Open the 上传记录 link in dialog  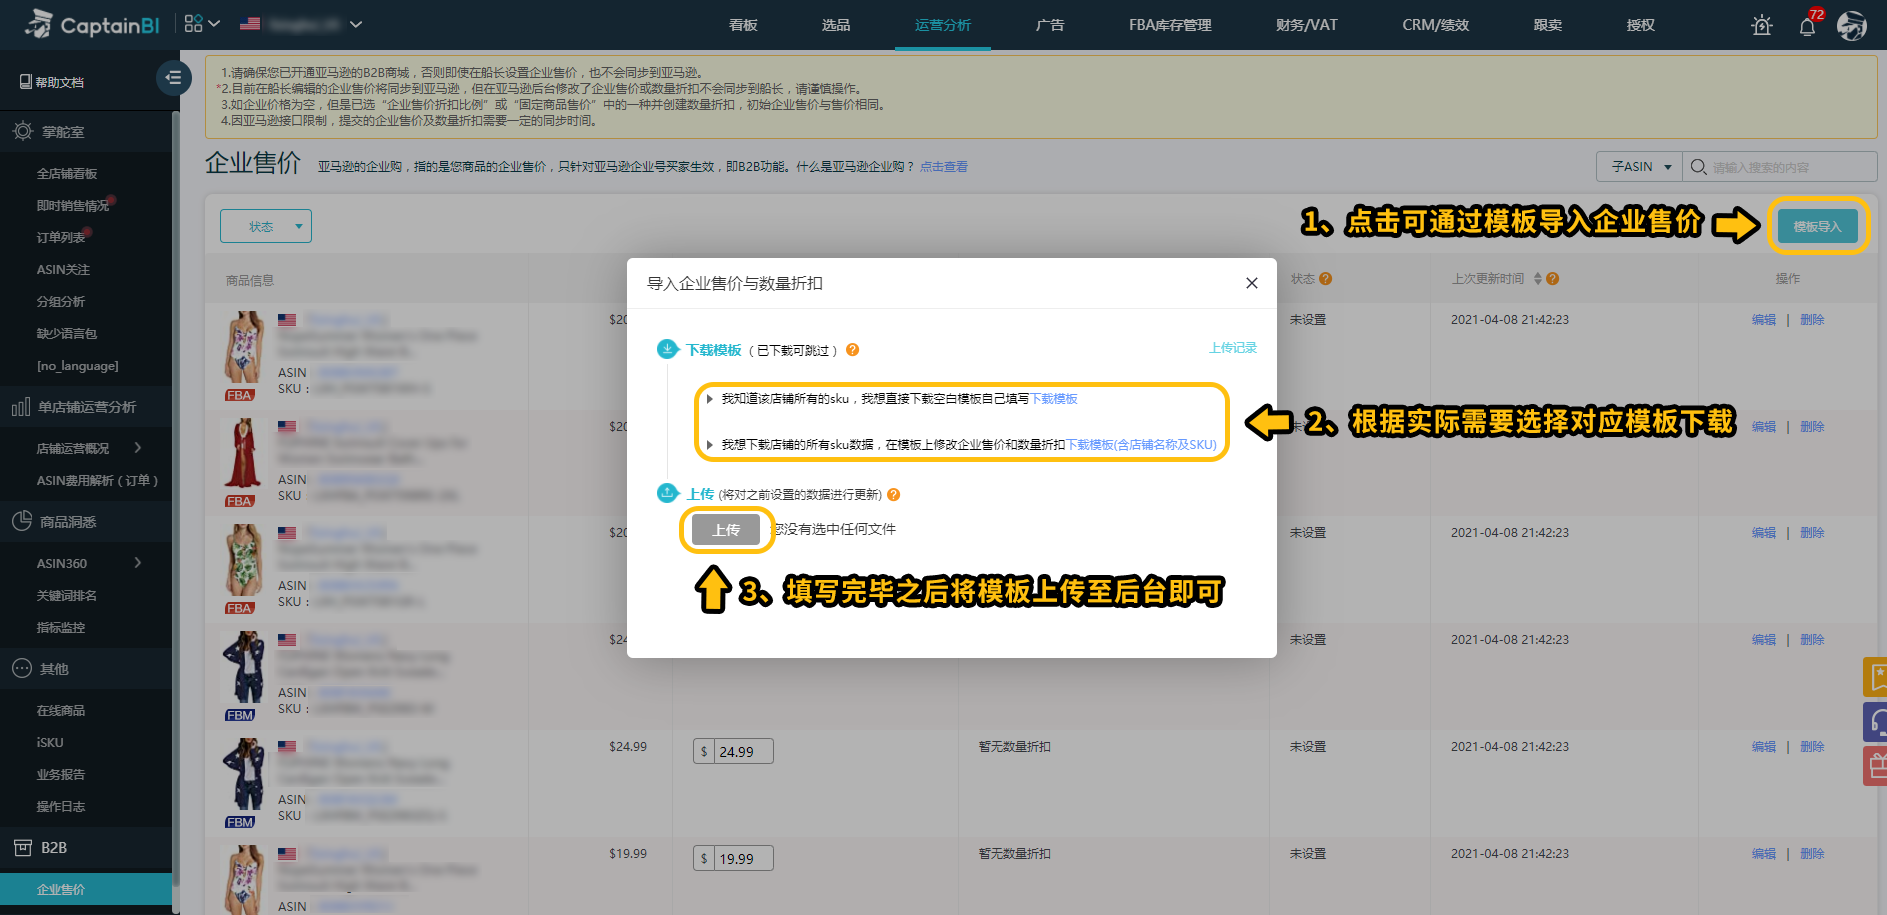coord(1233,348)
